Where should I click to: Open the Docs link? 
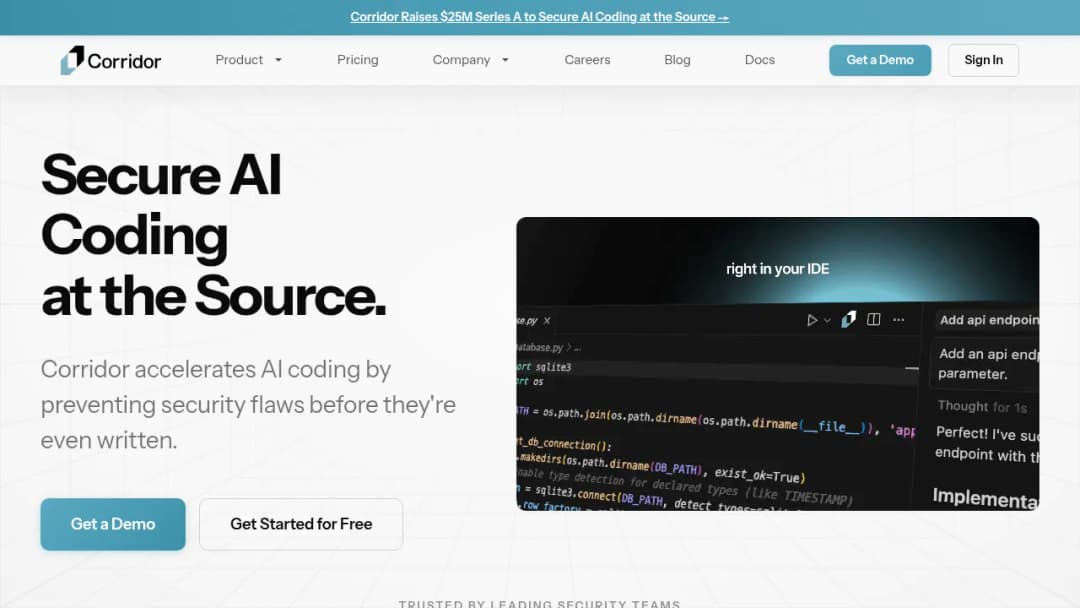click(x=760, y=60)
